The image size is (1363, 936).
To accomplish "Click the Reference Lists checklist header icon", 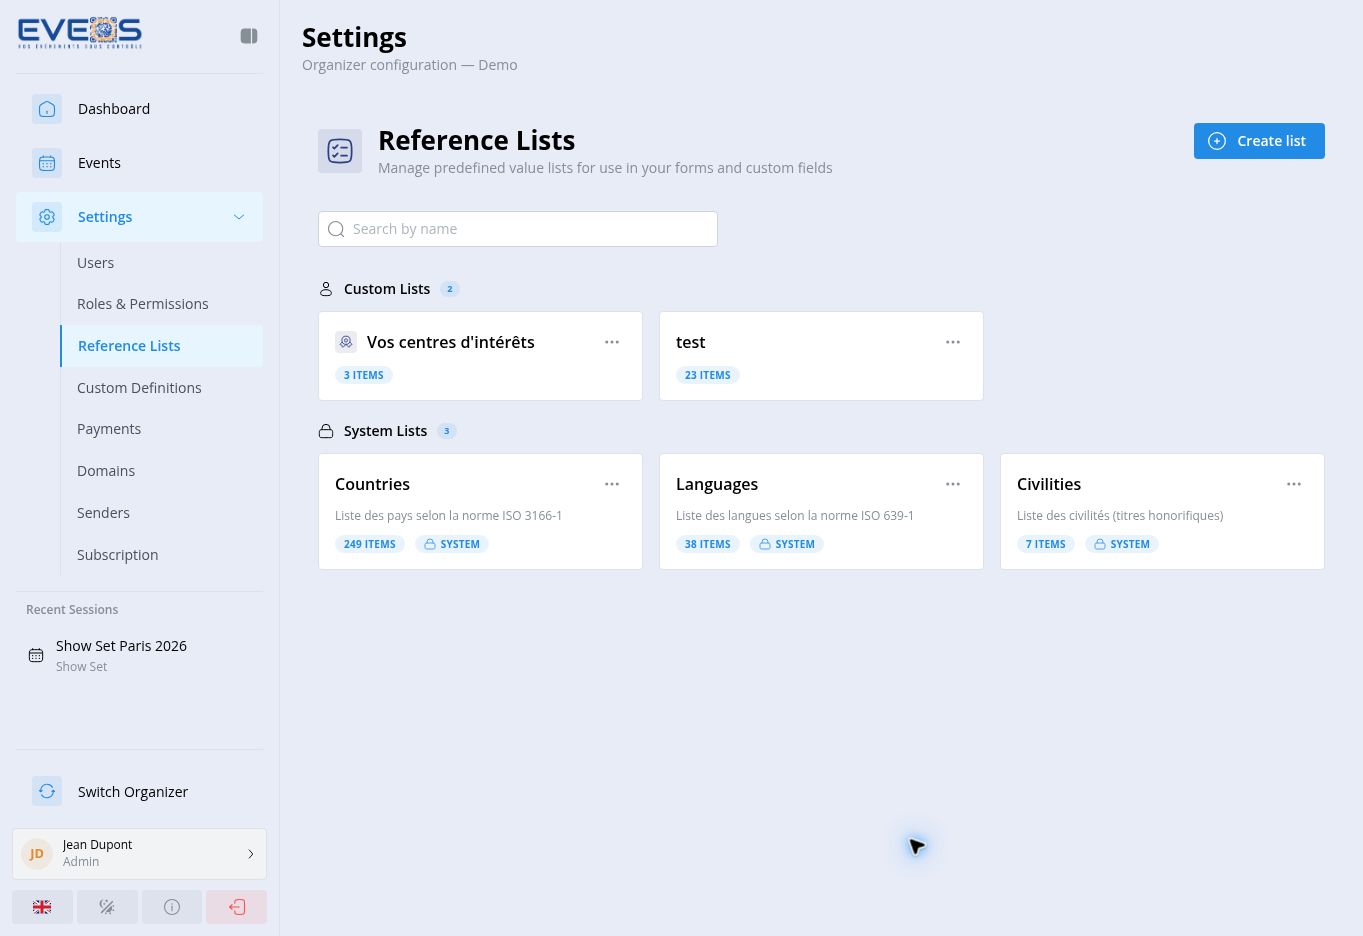I will (x=340, y=151).
